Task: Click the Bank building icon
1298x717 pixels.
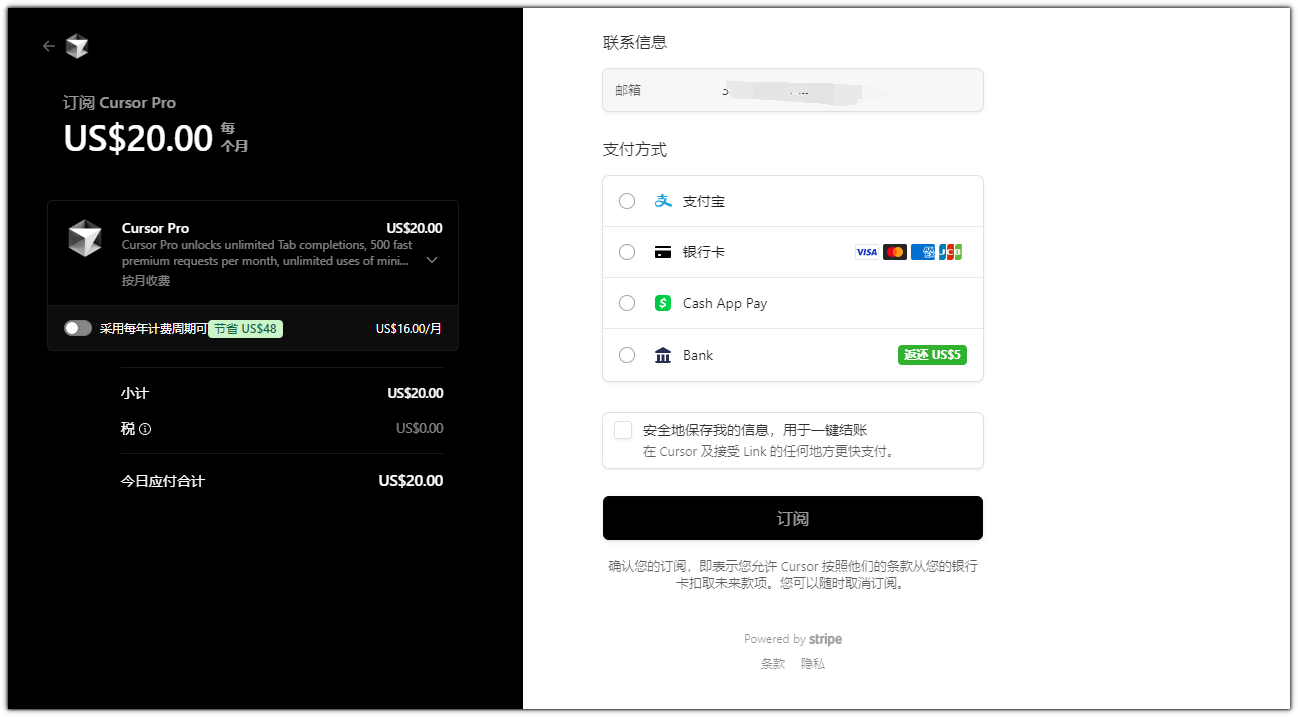Action: [x=663, y=355]
